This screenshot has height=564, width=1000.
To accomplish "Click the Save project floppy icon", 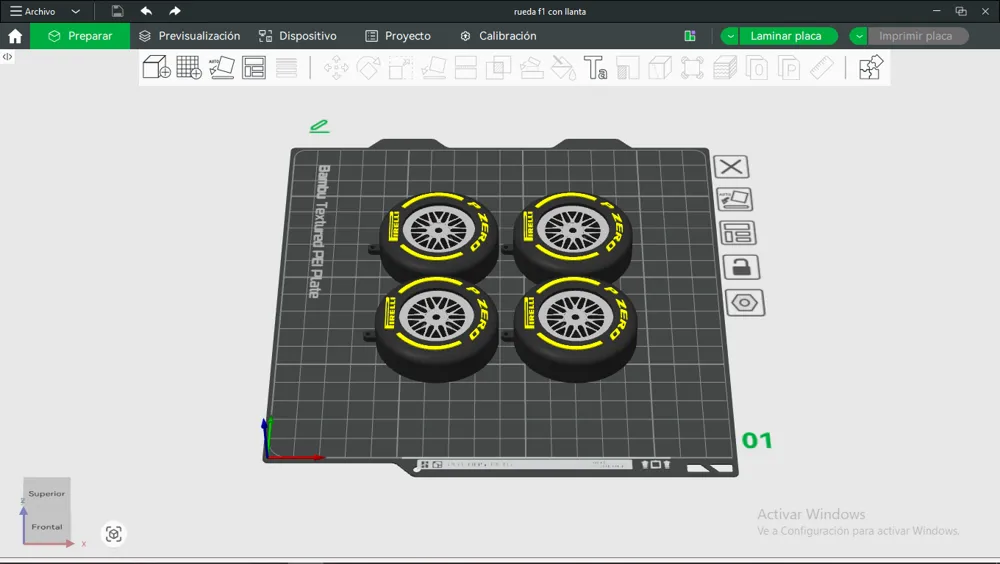I will pos(117,11).
